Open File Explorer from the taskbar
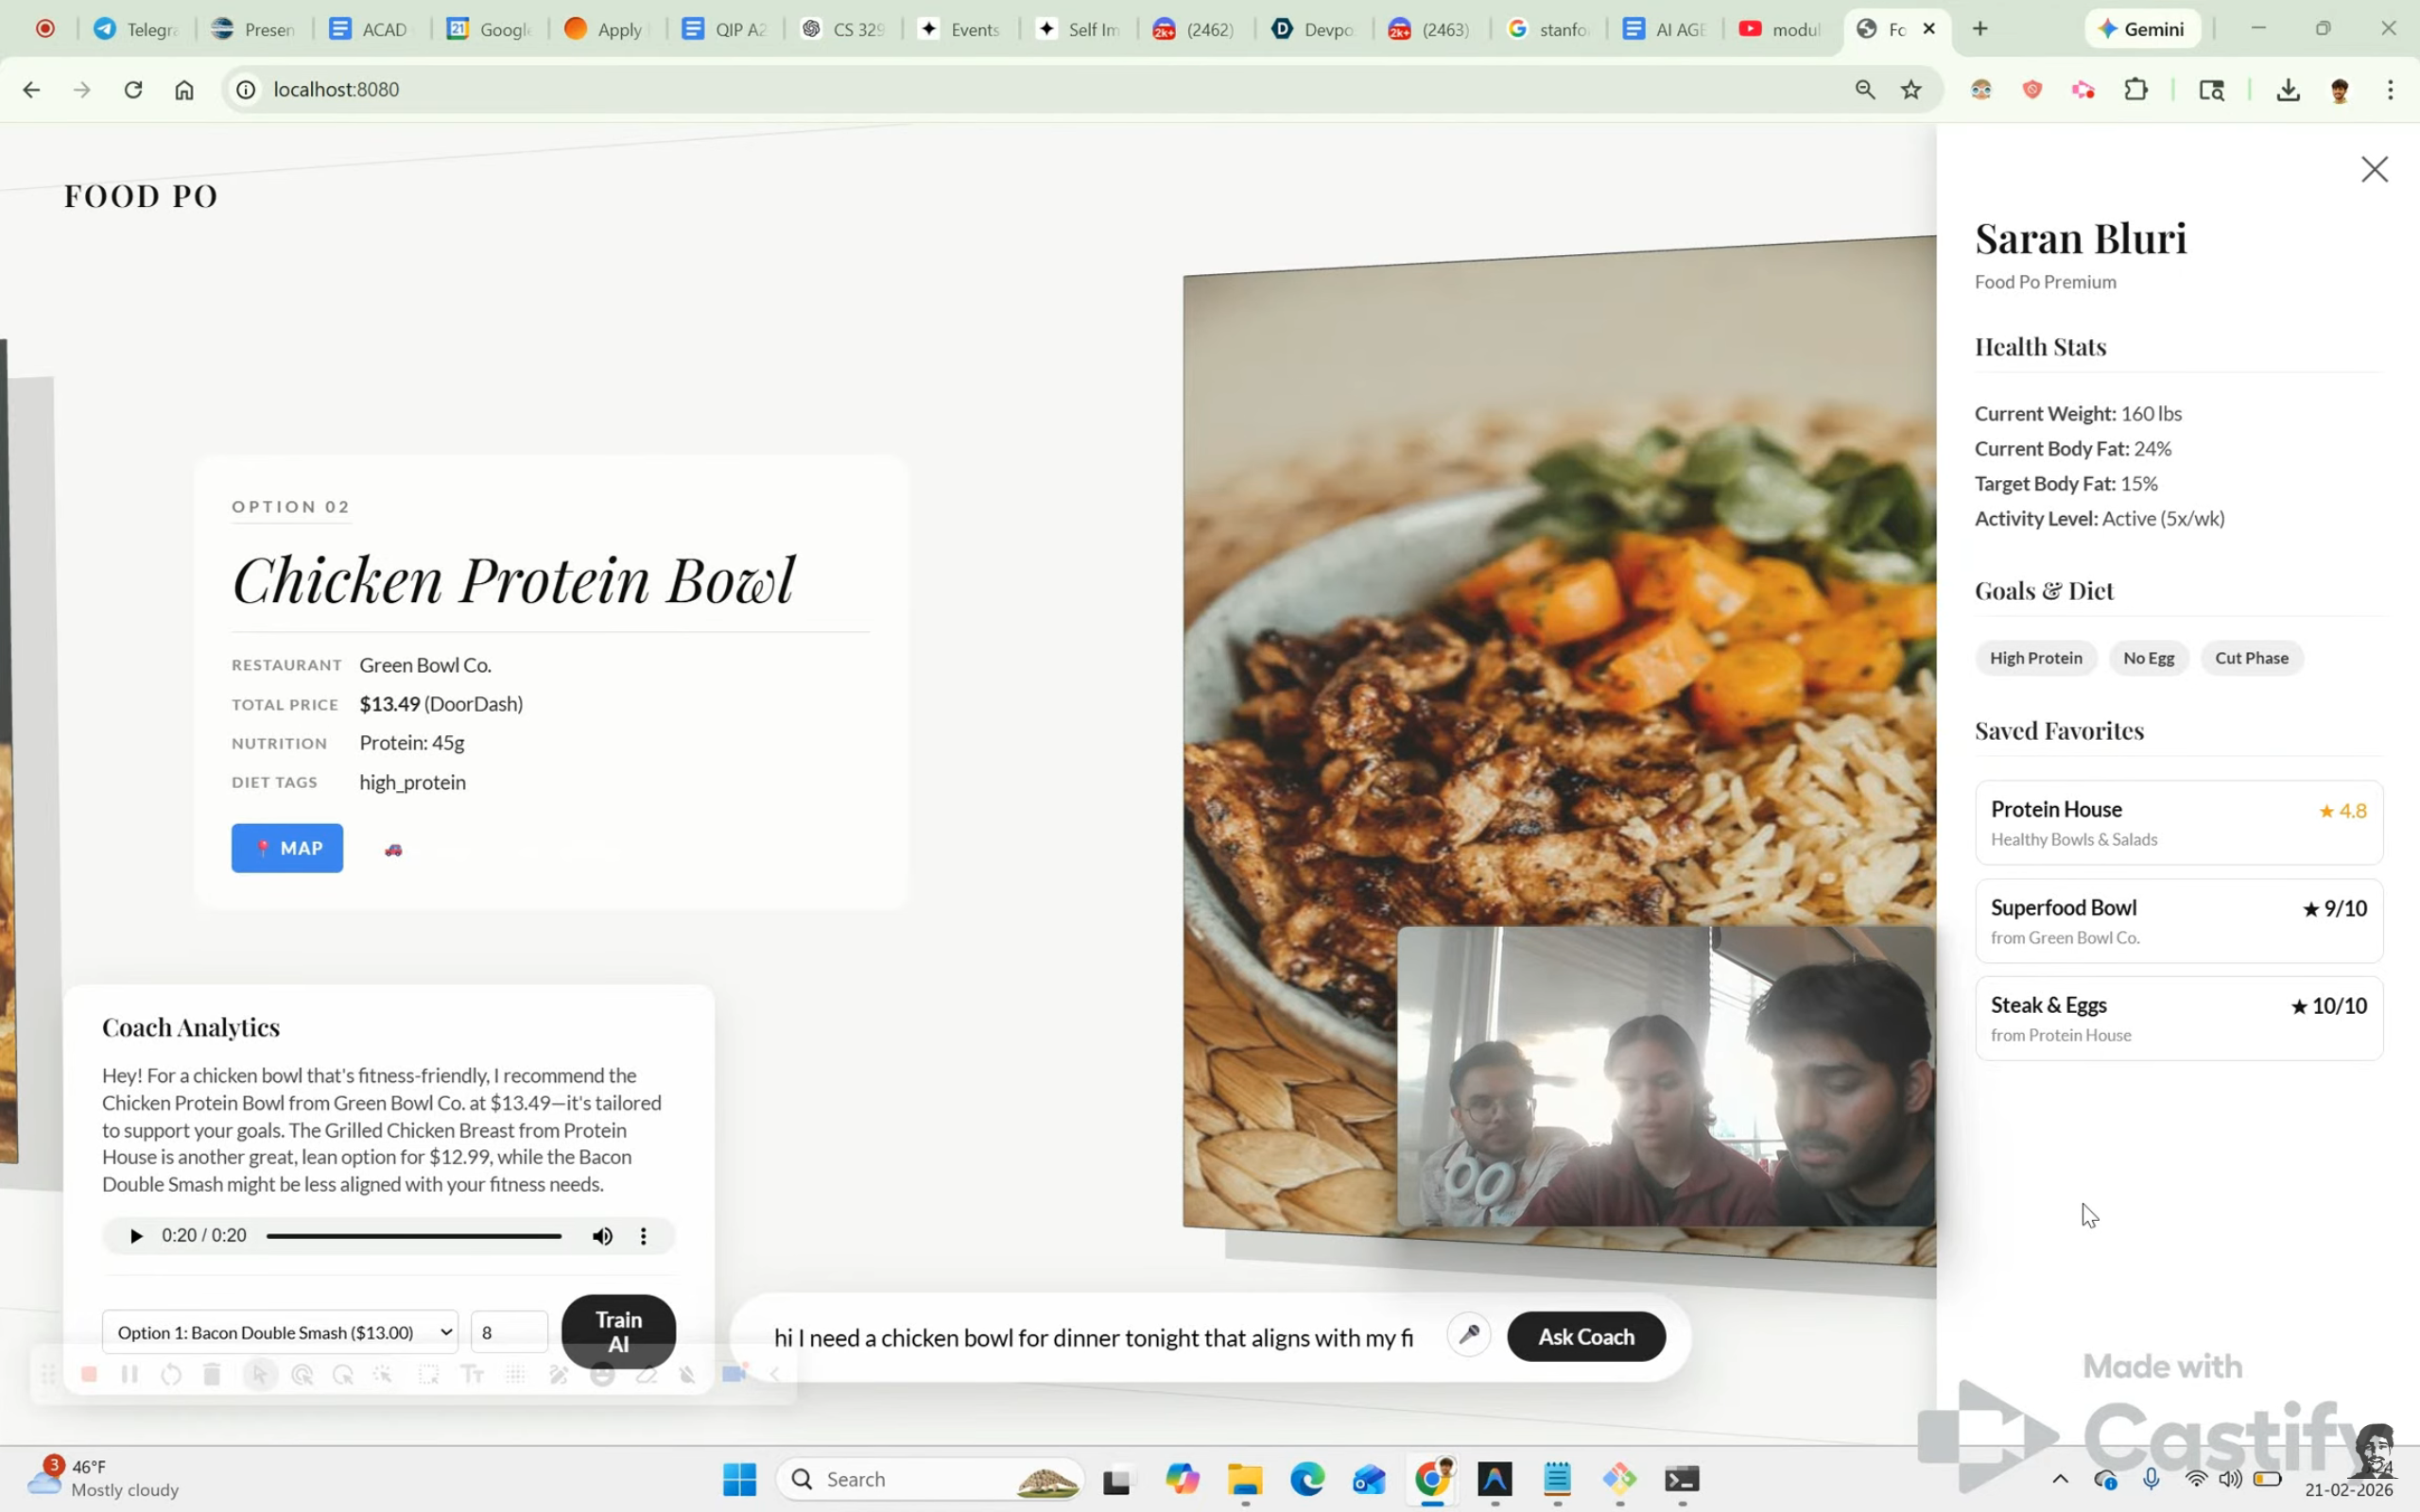The image size is (2420, 1512). pos(1245,1479)
